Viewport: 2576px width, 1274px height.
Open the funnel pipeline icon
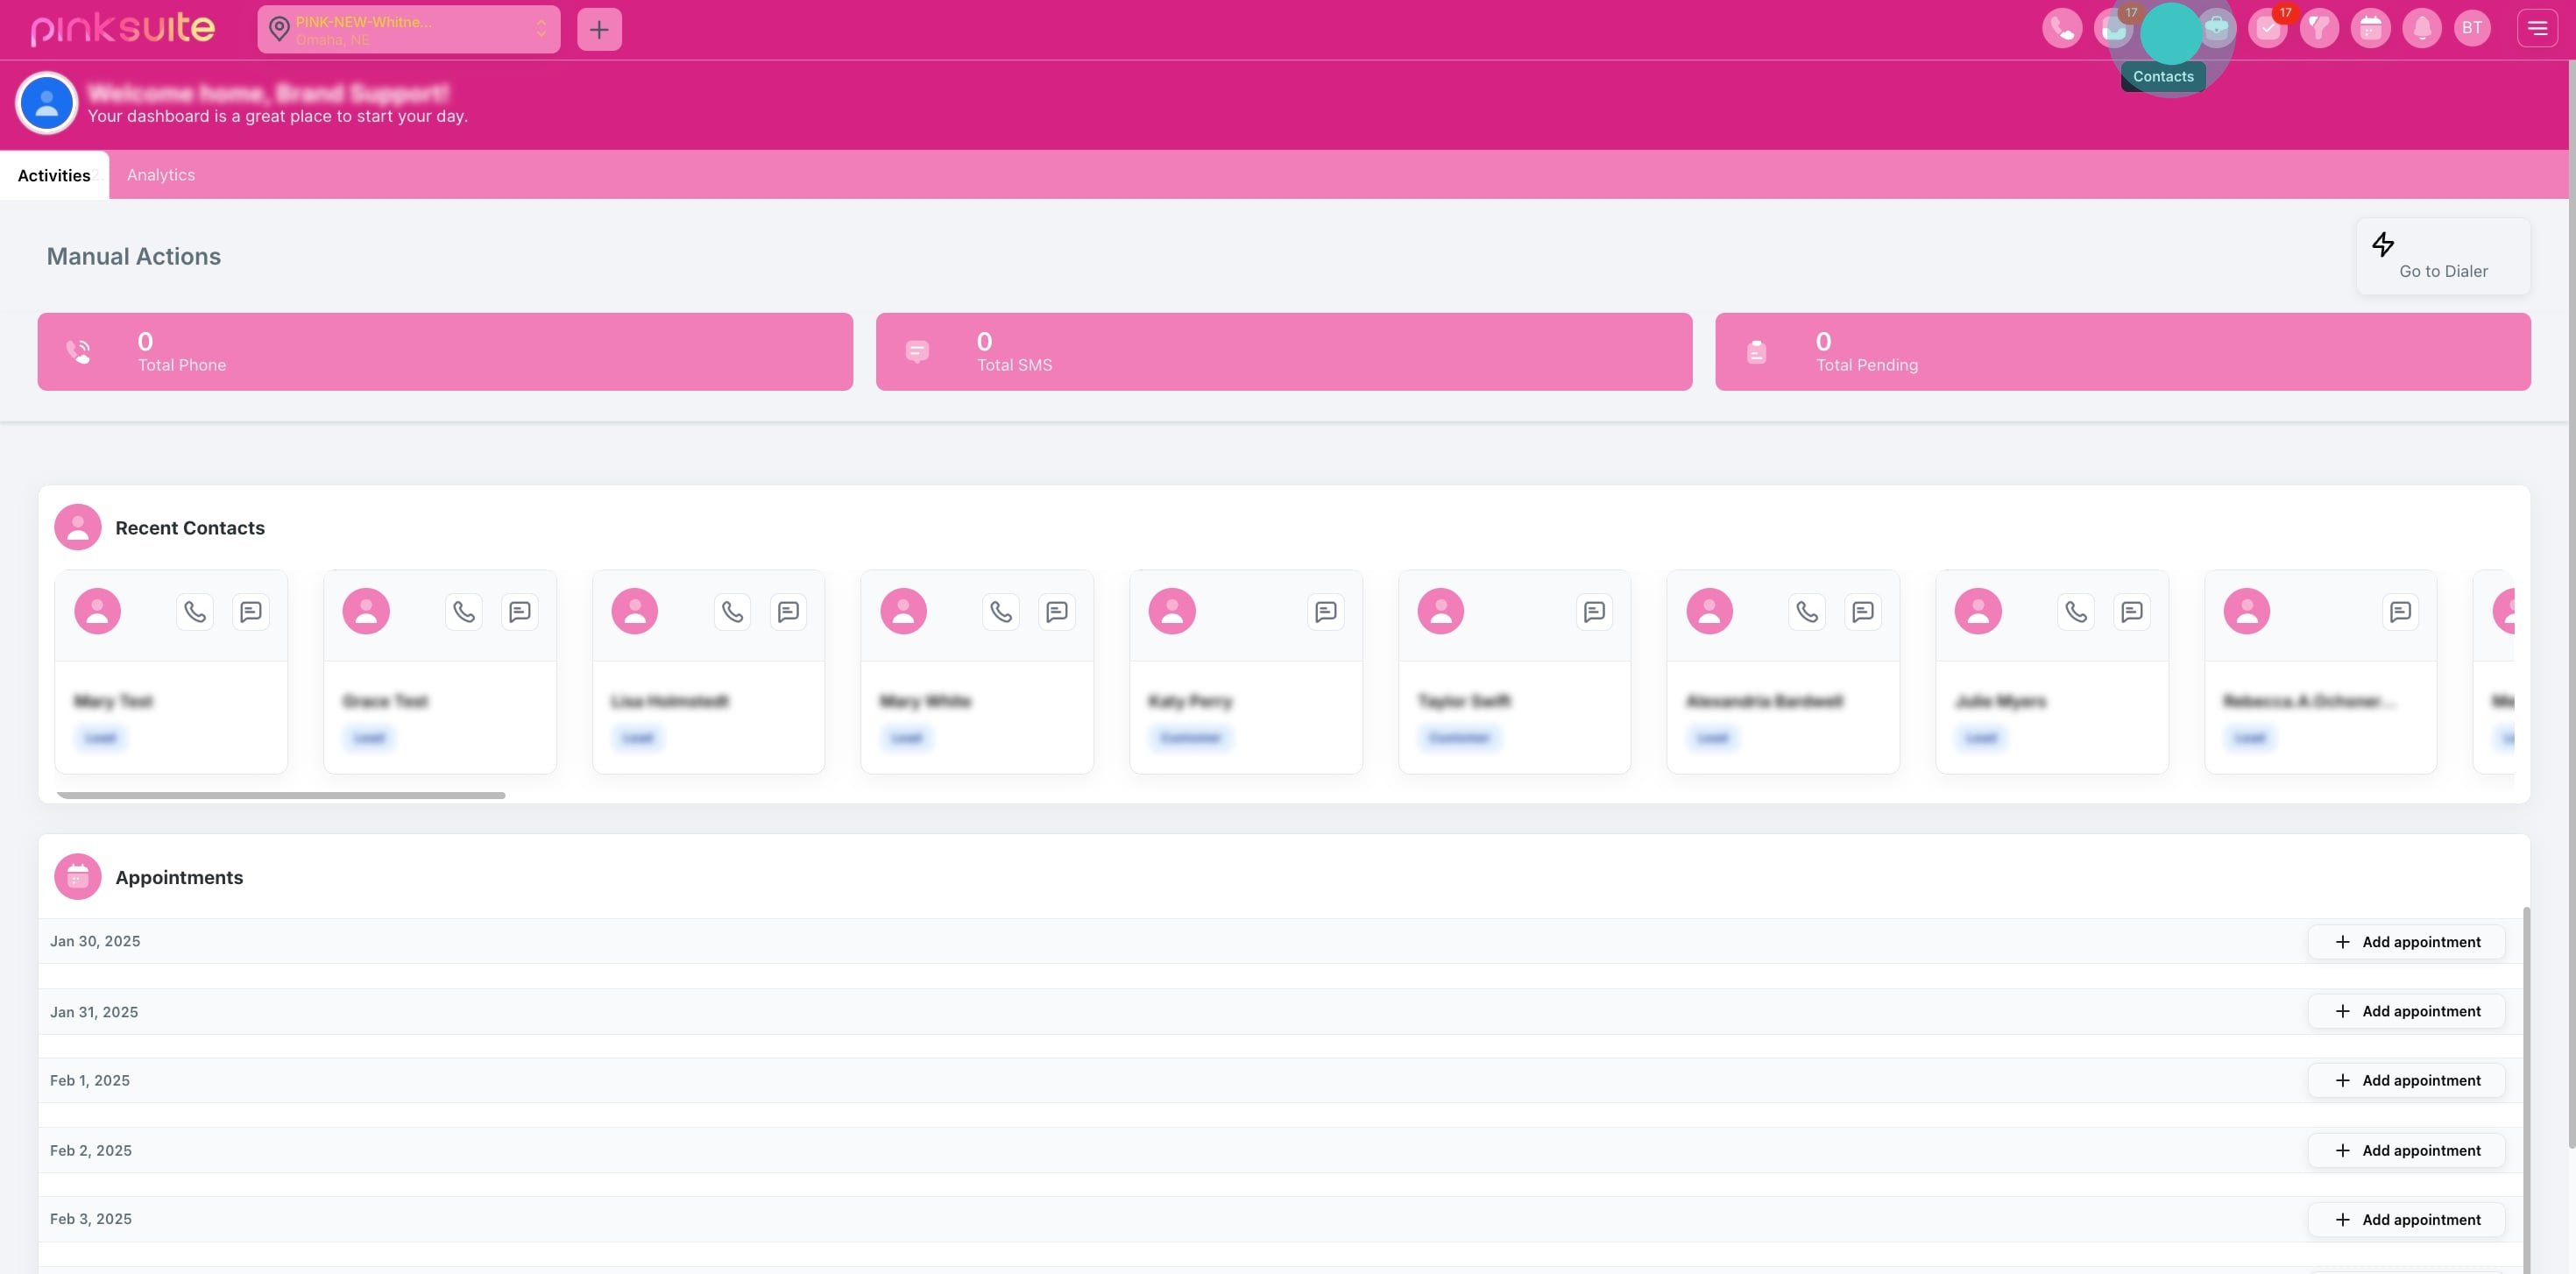(x=2318, y=29)
